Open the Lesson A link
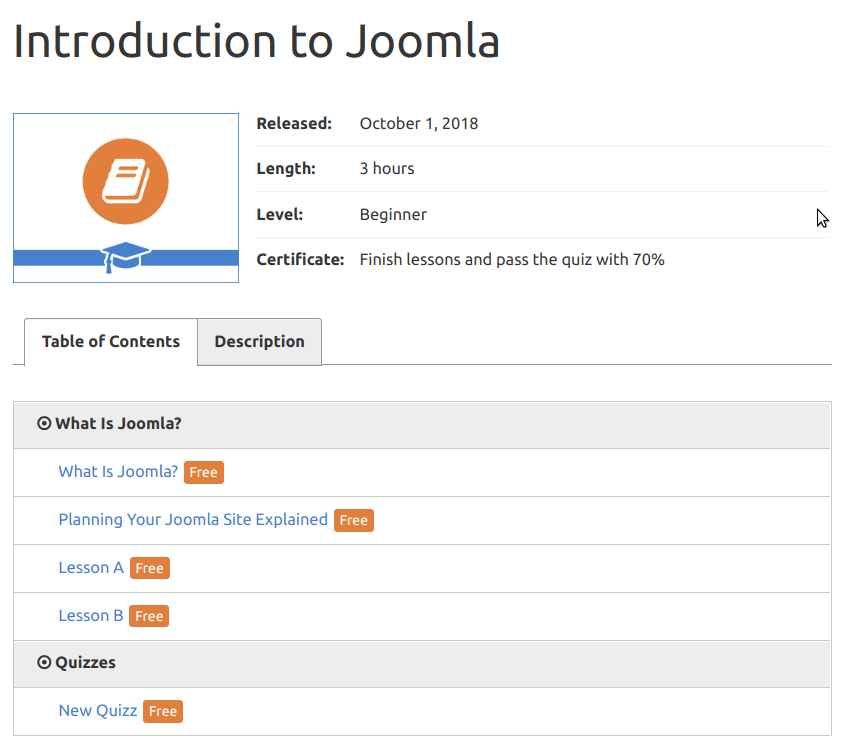The height and width of the screenshot is (742, 847). point(91,568)
